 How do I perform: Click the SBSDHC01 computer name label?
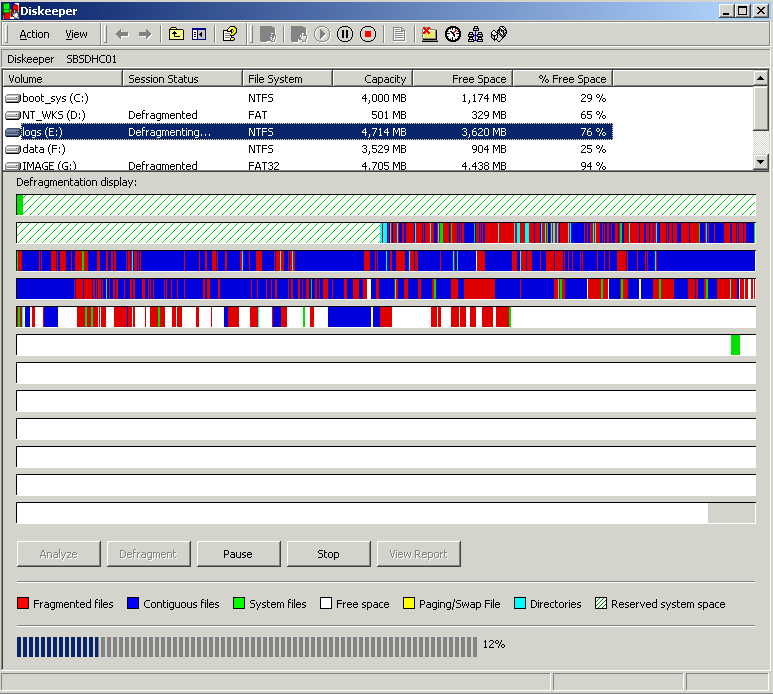point(92,59)
